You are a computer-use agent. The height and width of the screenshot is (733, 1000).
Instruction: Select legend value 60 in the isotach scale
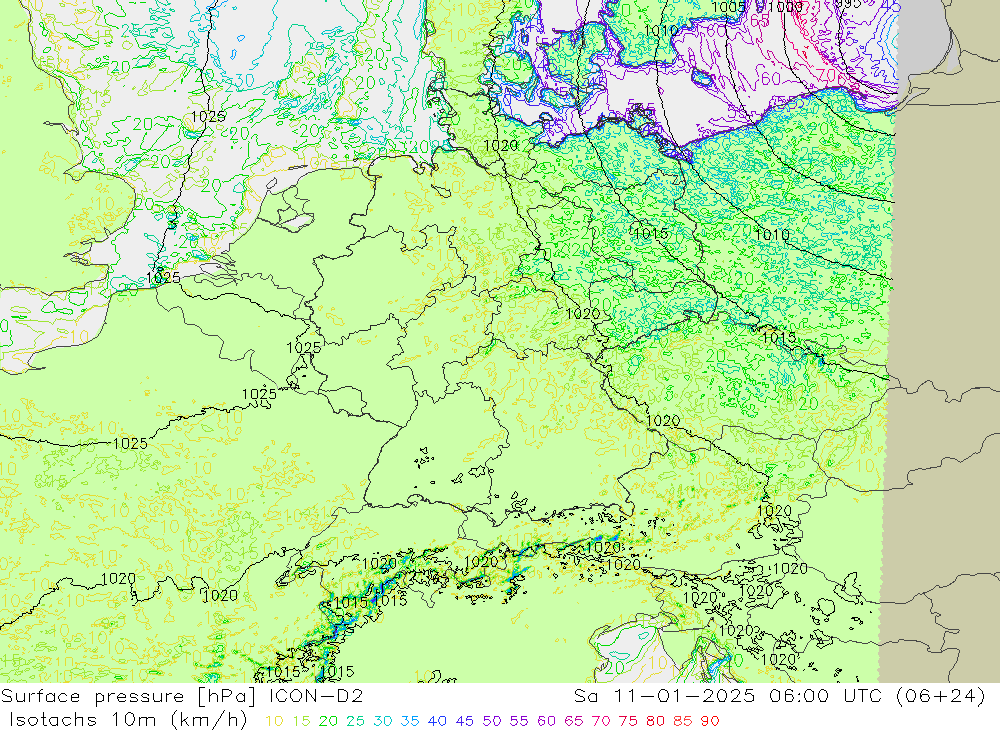[x=547, y=721]
